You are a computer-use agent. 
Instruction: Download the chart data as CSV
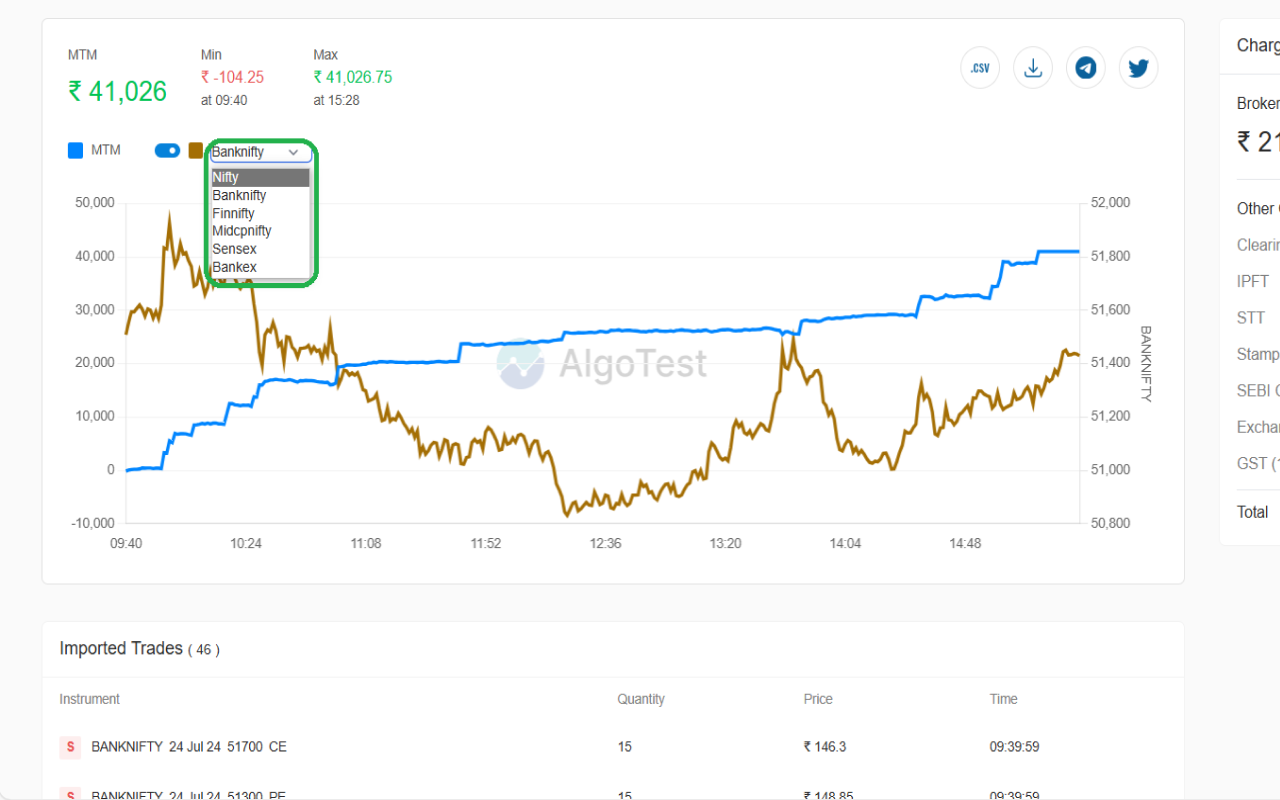click(x=980, y=68)
